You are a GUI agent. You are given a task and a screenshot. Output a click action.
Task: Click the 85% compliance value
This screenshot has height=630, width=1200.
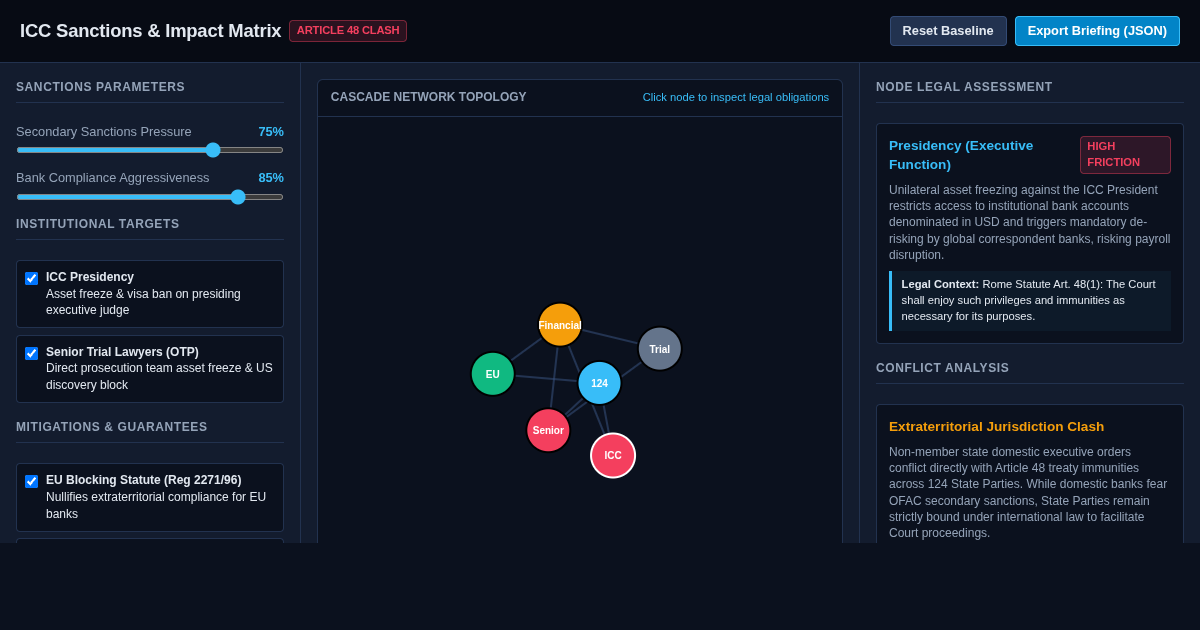(x=271, y=178)
